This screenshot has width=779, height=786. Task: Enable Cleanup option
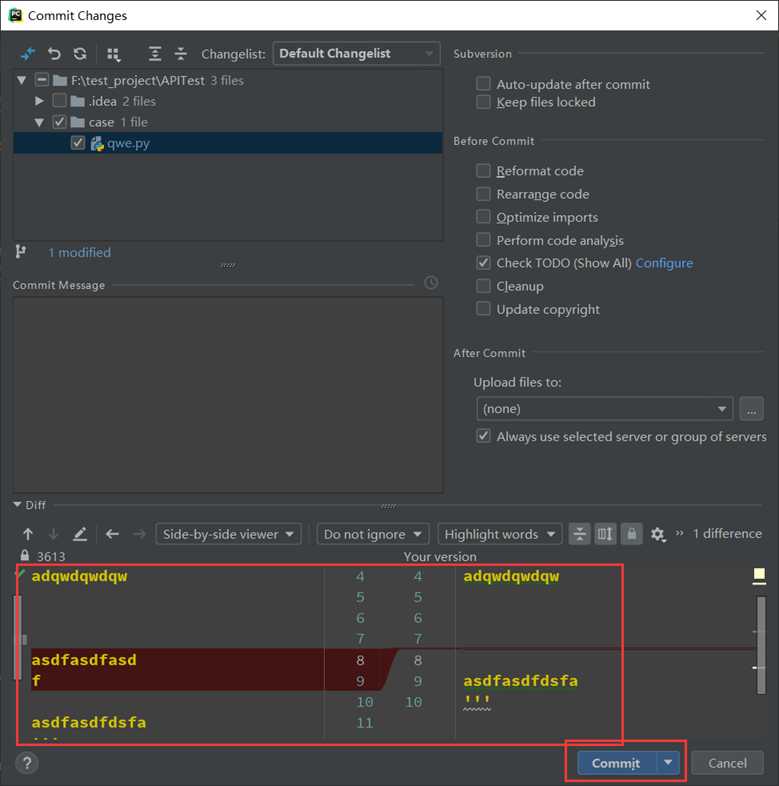click(483, 286)
